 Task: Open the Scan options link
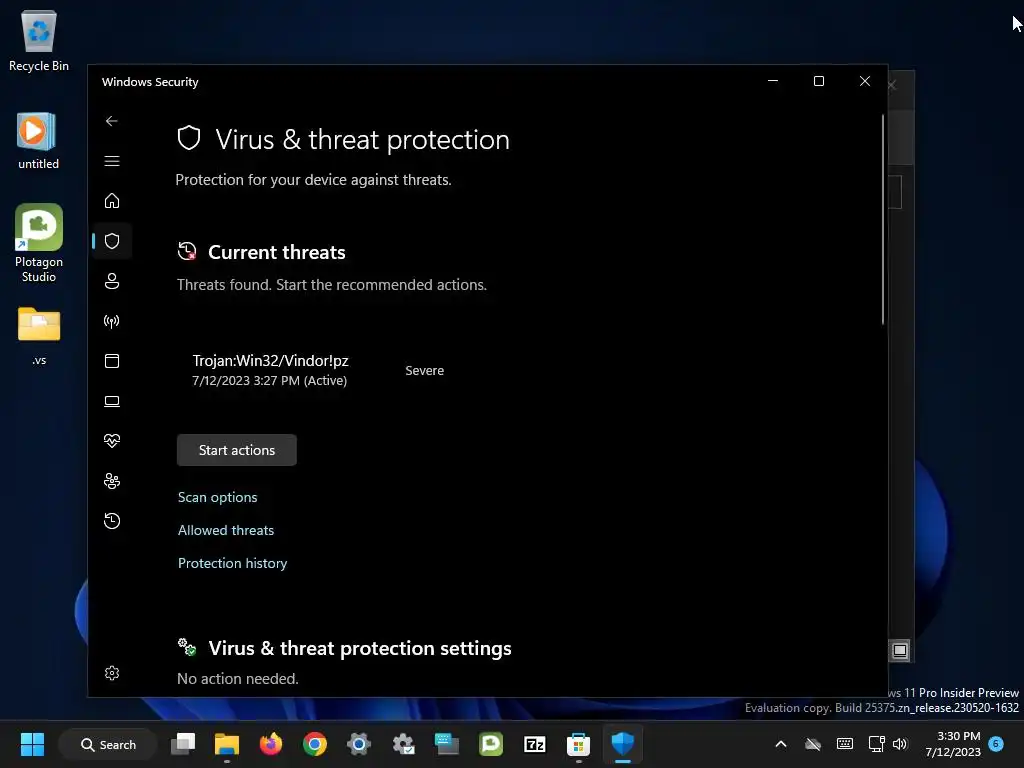pyautogui.click(x=217, y=497)
